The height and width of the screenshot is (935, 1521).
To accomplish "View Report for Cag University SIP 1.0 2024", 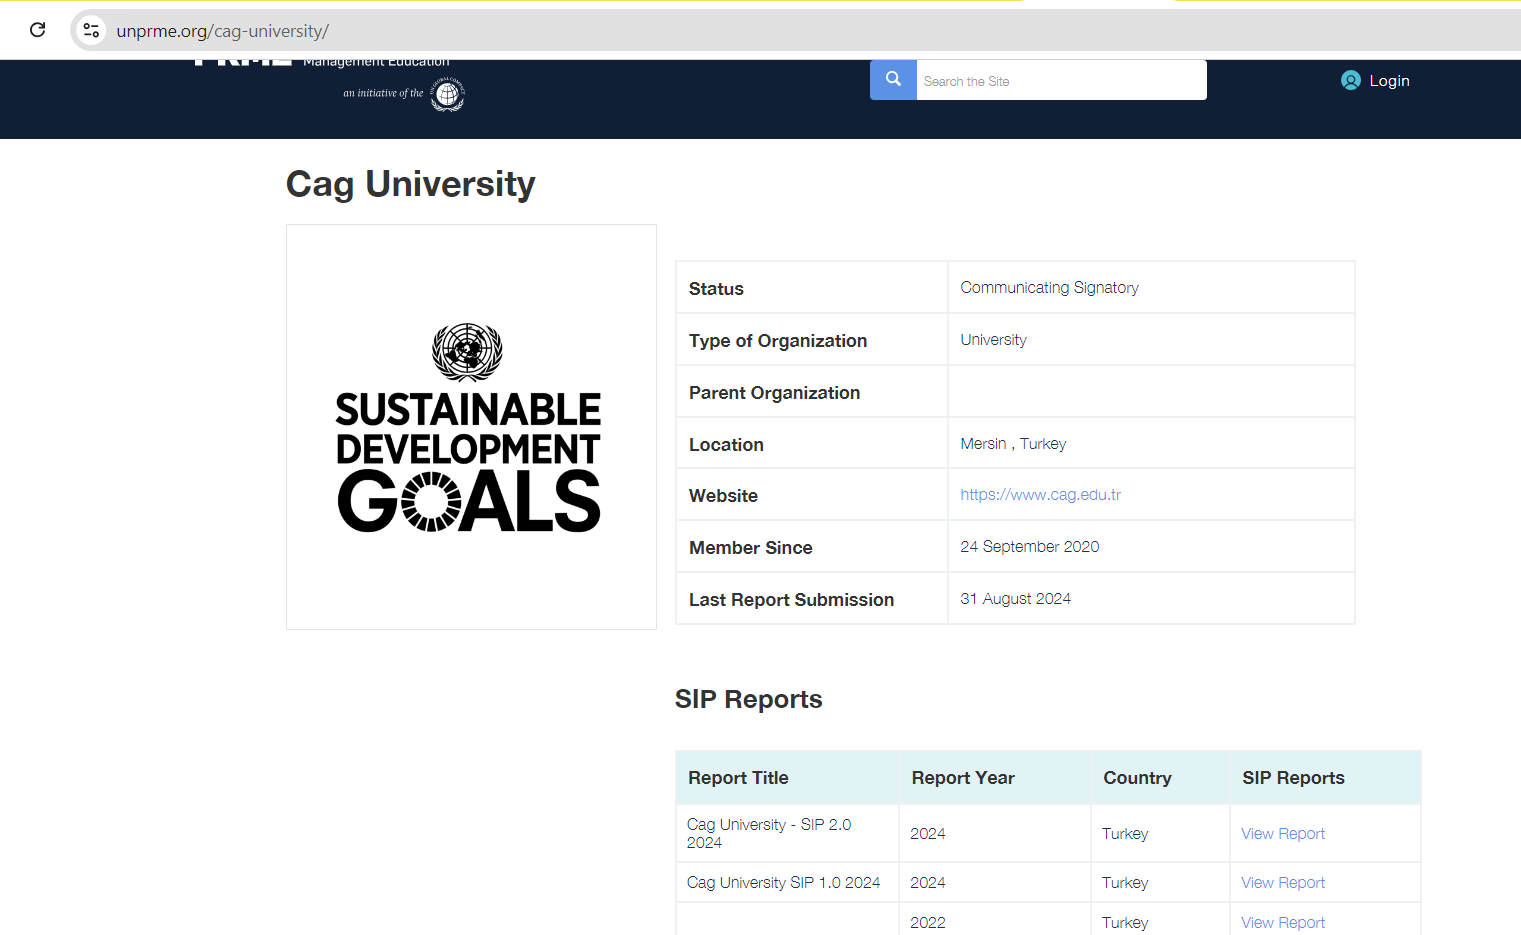I will (1283, 883).
